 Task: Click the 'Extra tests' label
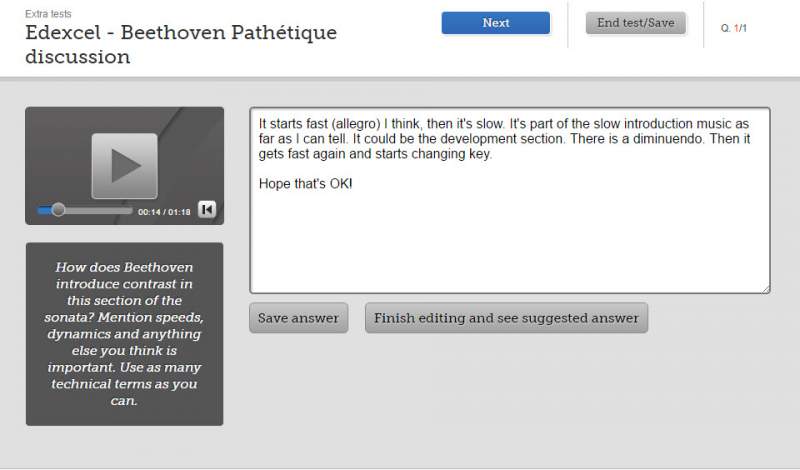[x=48, y=14]
